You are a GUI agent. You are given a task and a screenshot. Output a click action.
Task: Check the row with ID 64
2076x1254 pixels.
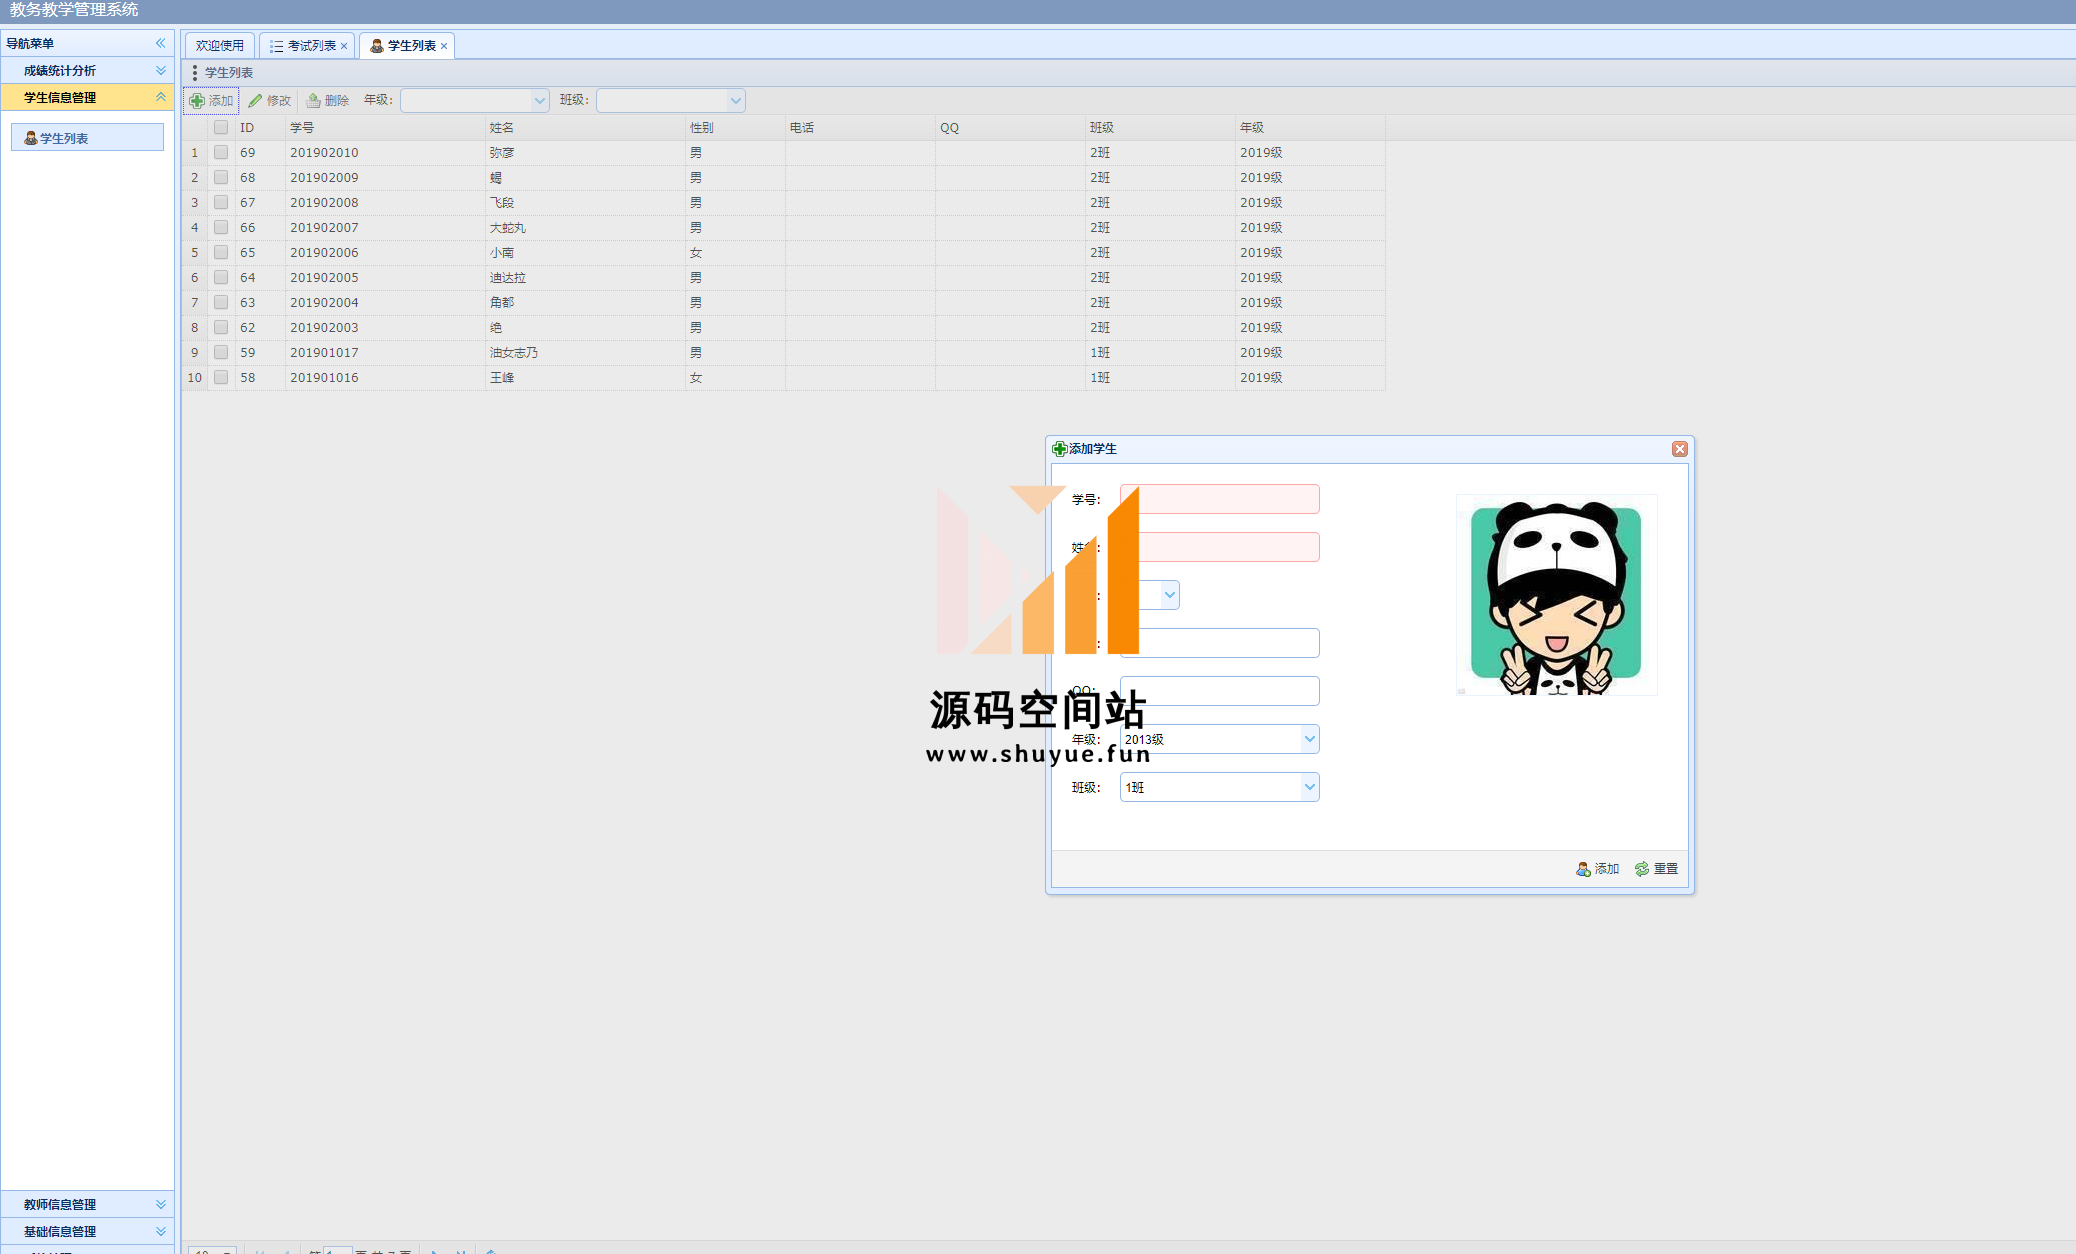(x=221, y=278)
